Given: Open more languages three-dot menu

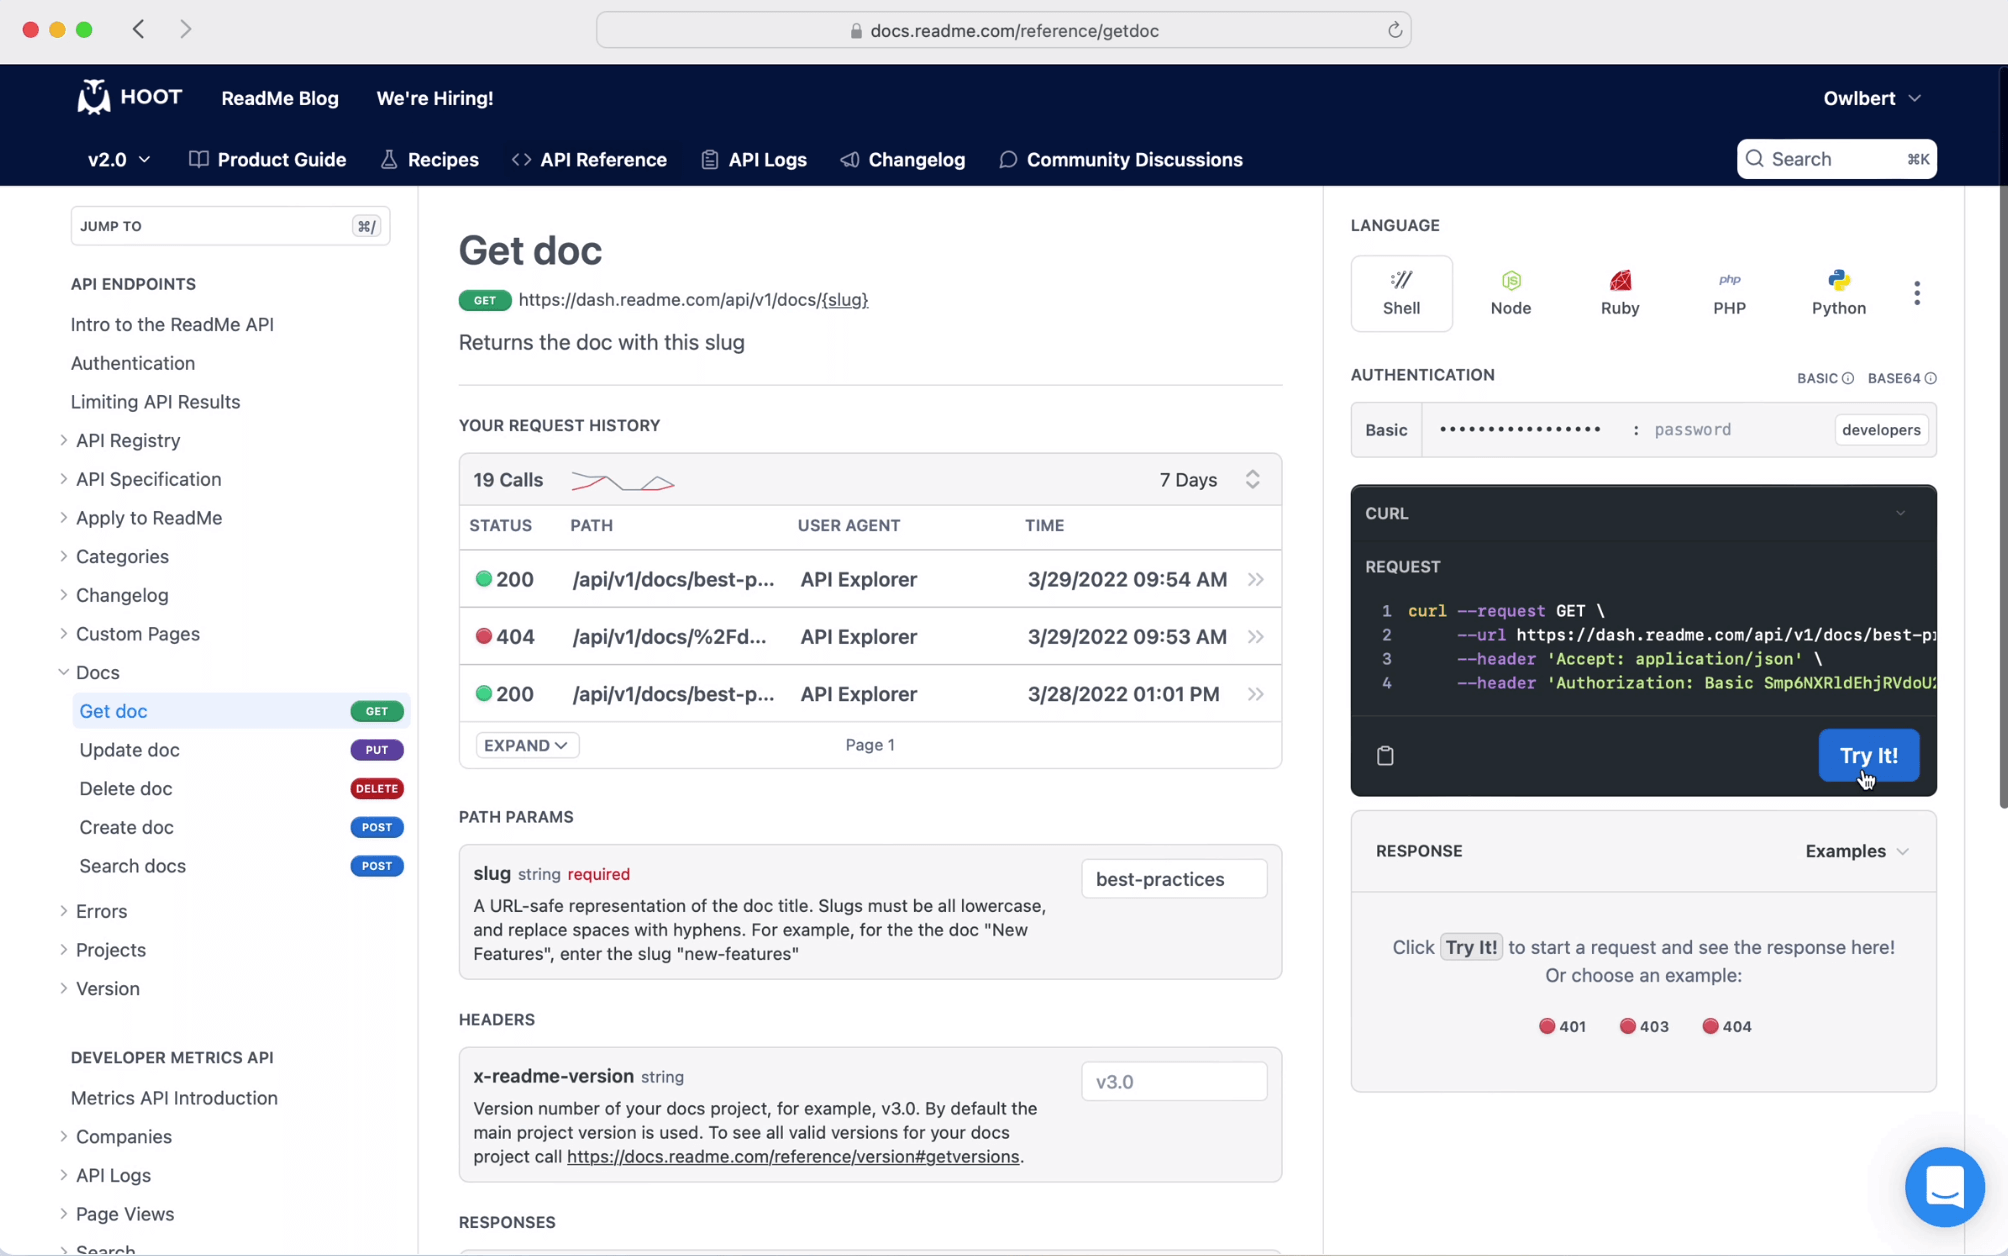Looking at the screenshot, I should [1916, 293].
